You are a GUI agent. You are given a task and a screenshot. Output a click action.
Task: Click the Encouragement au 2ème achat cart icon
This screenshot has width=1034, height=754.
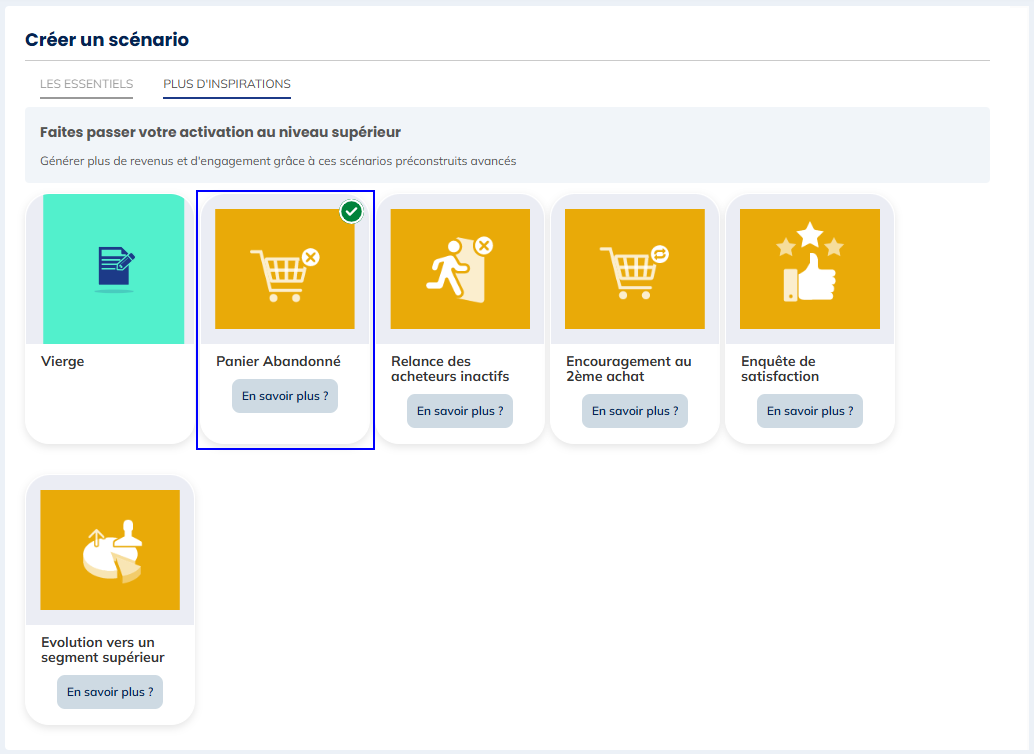(x=635, y=269)
